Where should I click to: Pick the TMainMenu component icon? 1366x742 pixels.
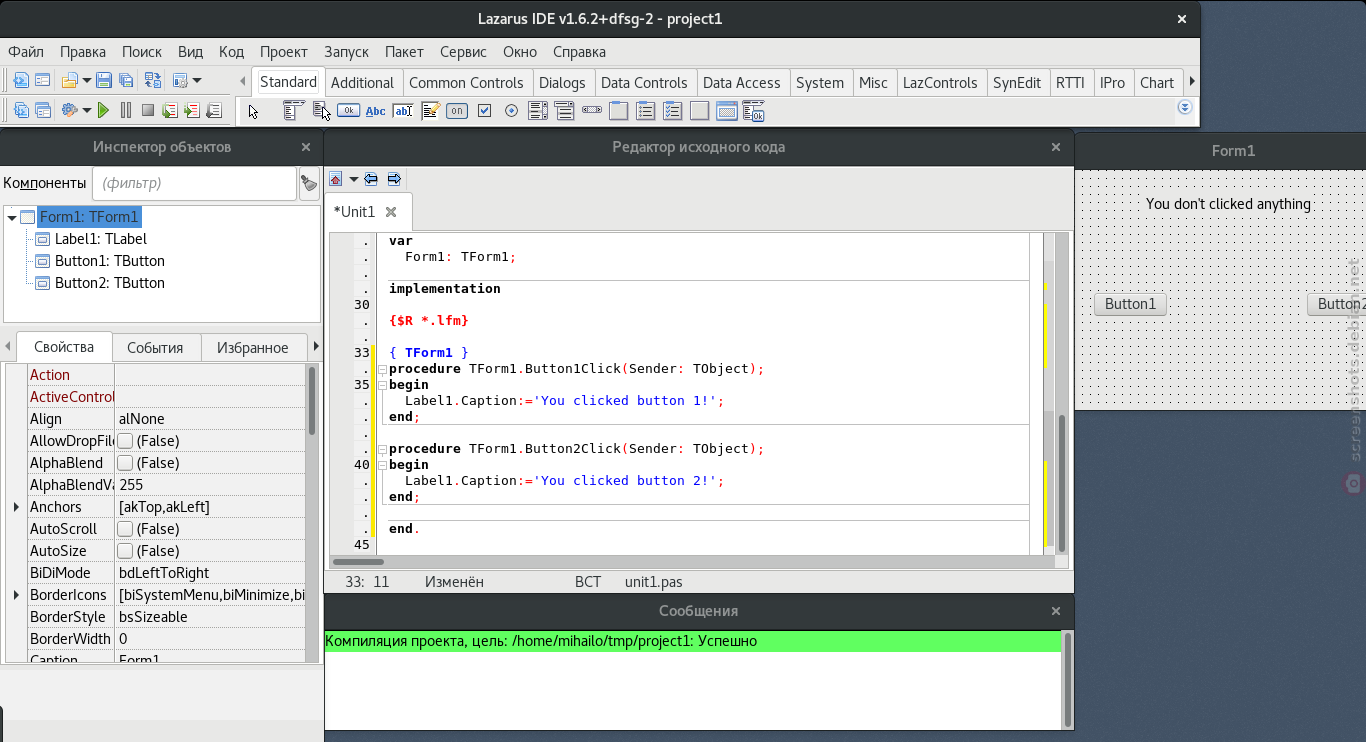293,110
